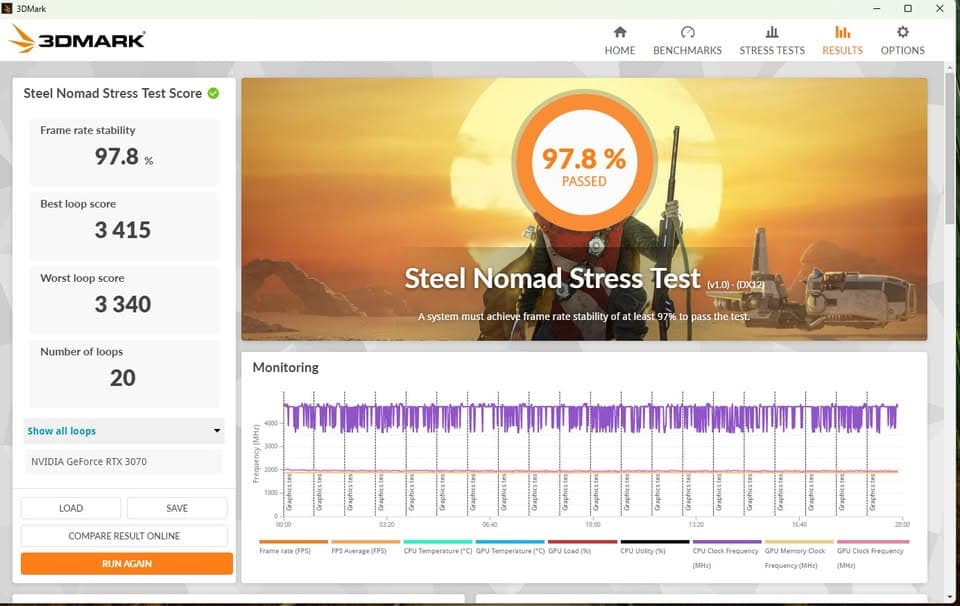Click green validation checkmark next to score title
The width and height of the screenshot is (960, 606).
click(x=213, y=93)
